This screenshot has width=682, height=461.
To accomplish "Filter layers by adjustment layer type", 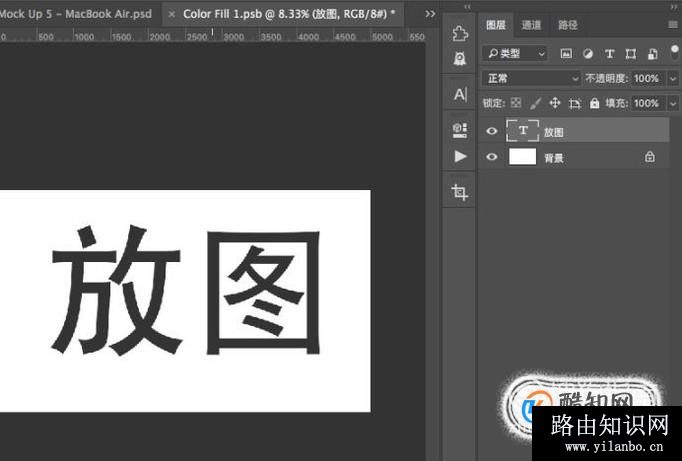I will [x=587, y=53].
